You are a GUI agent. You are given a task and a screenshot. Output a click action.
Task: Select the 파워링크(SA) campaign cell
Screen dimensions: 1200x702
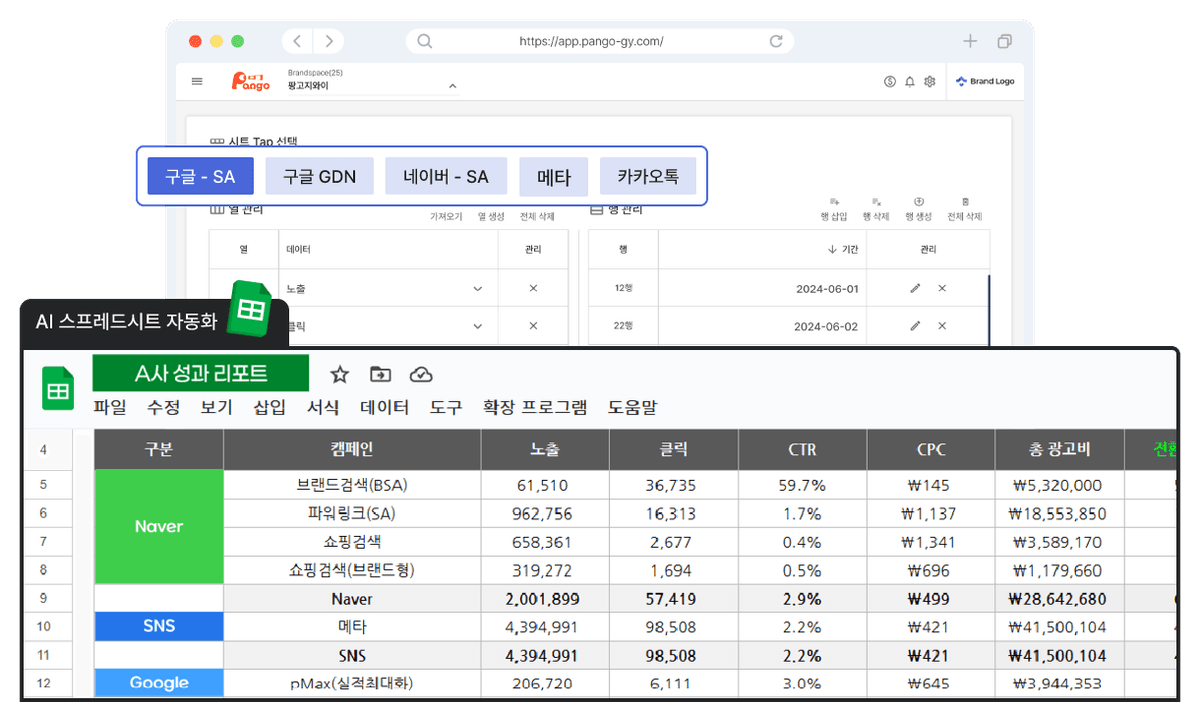click(x=352, y=513)
